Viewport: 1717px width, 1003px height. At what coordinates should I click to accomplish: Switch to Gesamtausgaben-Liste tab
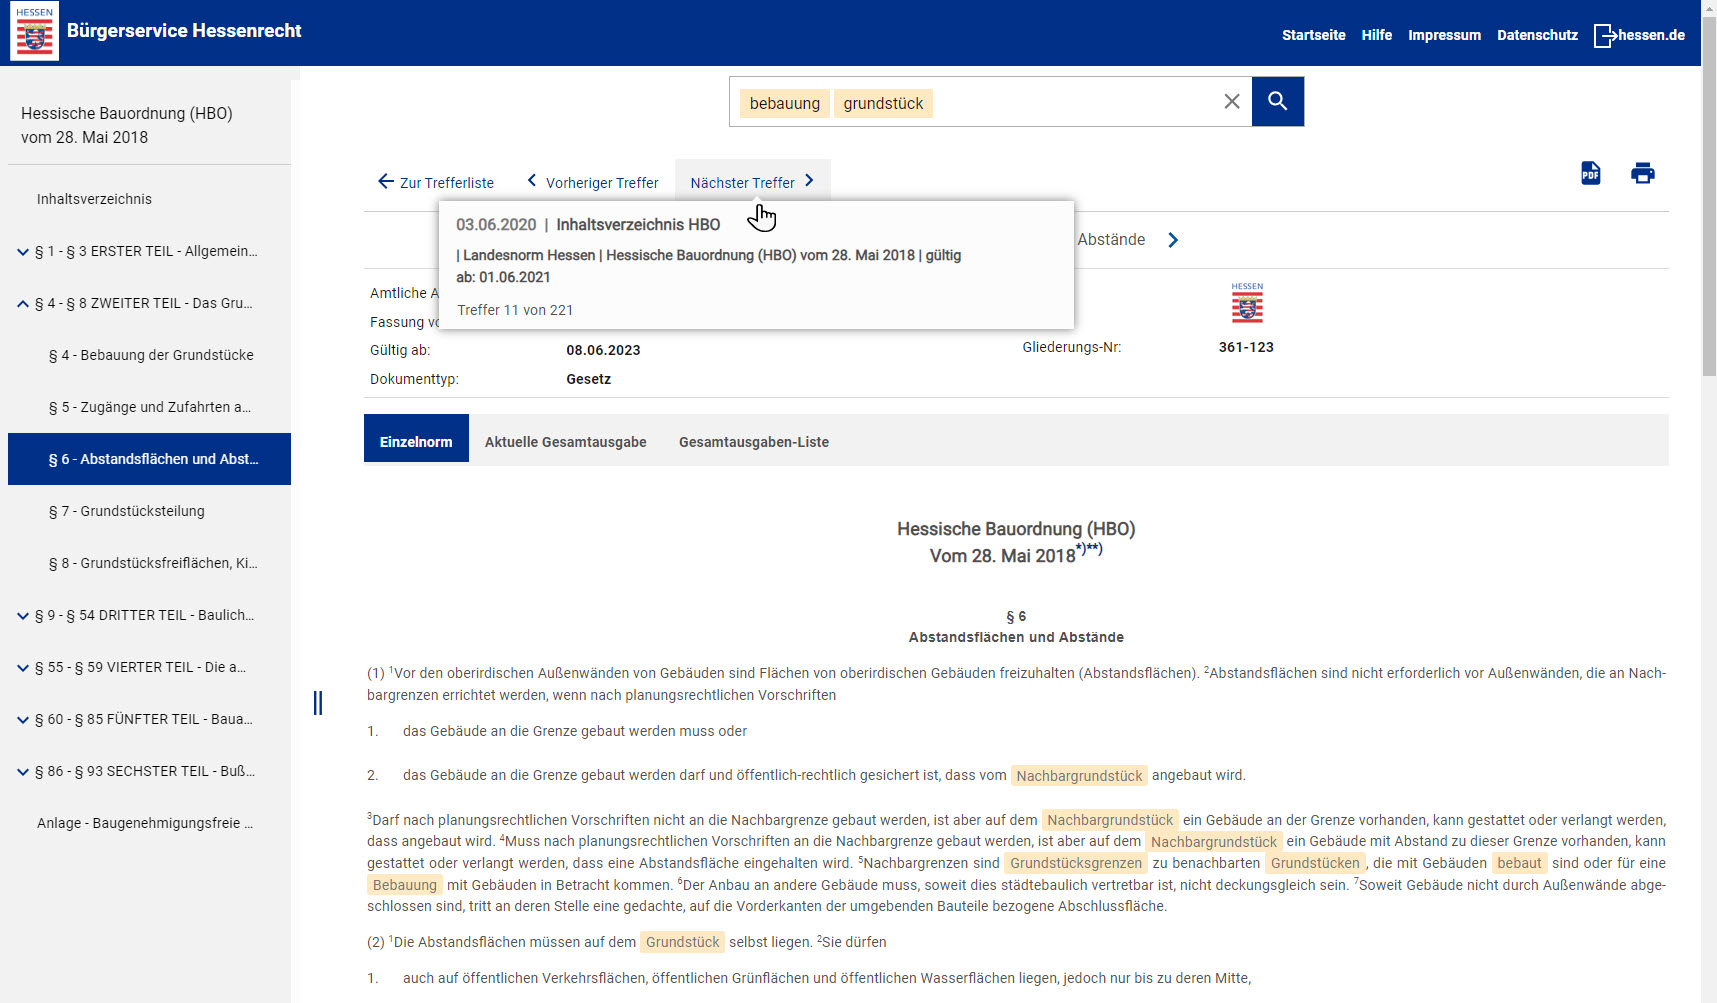tap(754, 441)
